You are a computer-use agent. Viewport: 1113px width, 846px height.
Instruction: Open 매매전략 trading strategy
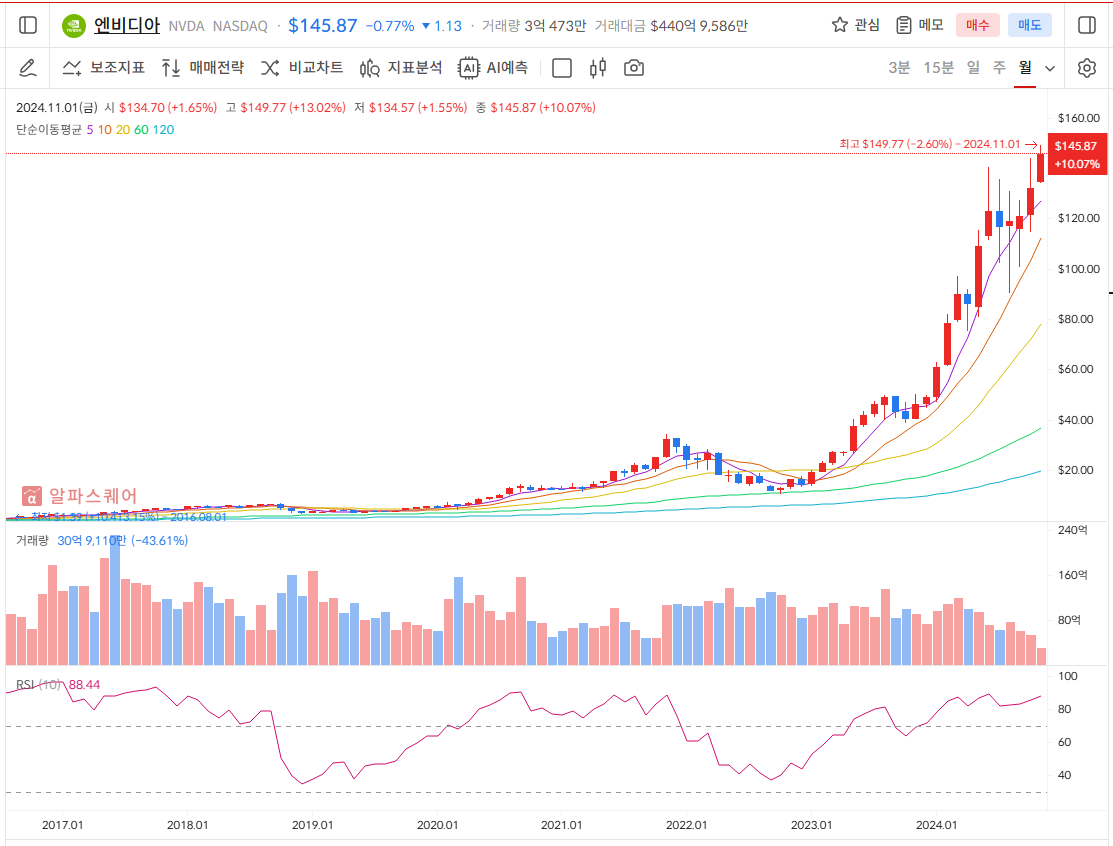202,68
